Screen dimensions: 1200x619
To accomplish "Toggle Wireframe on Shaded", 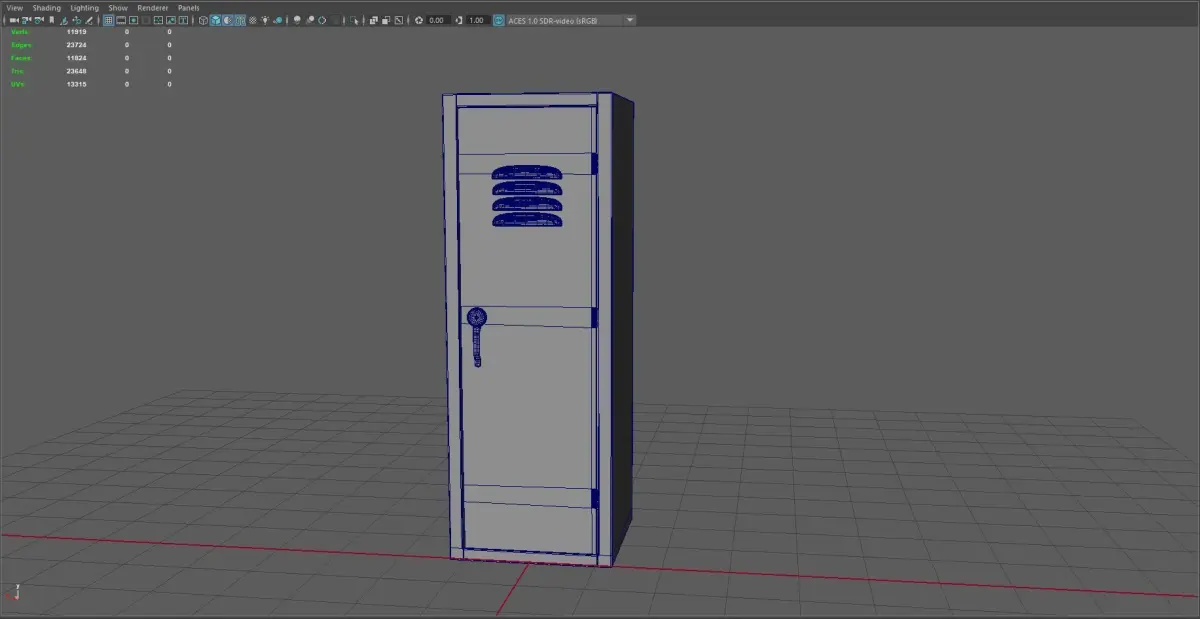I will [x=240, y=20].
